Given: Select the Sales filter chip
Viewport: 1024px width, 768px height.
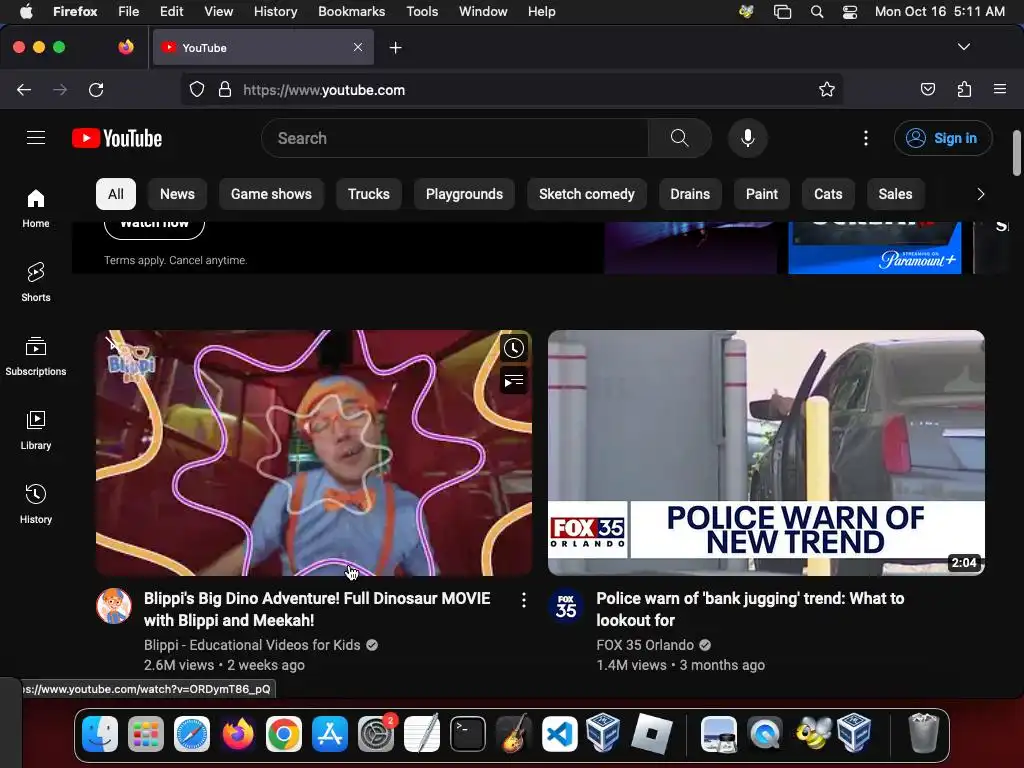Looking at the screenshot, I should pyautogui.click(x=895, y=194).
